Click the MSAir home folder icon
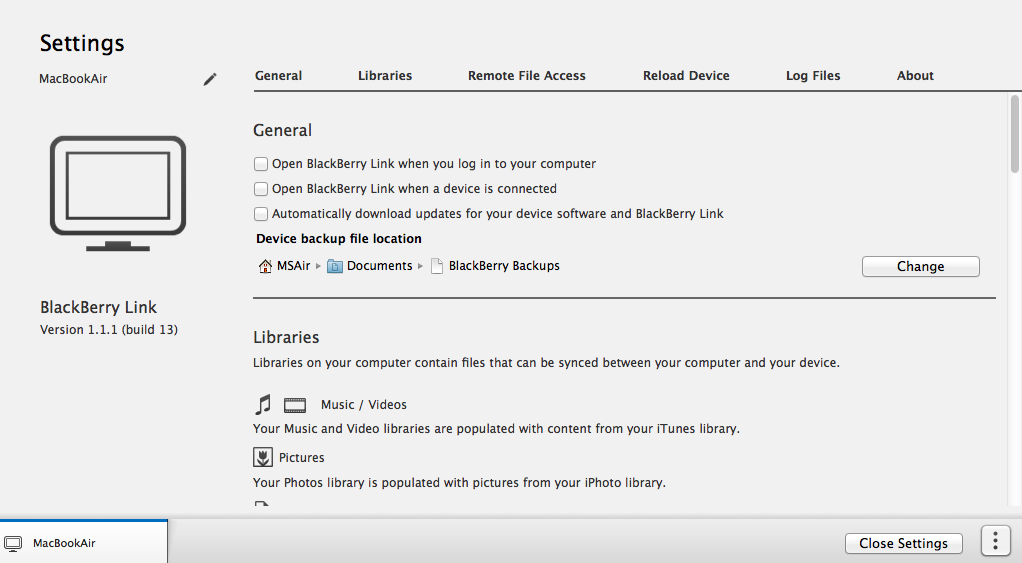Image resolution: width=1022 pixels, height=563 pixels. (x=265, y=266)
